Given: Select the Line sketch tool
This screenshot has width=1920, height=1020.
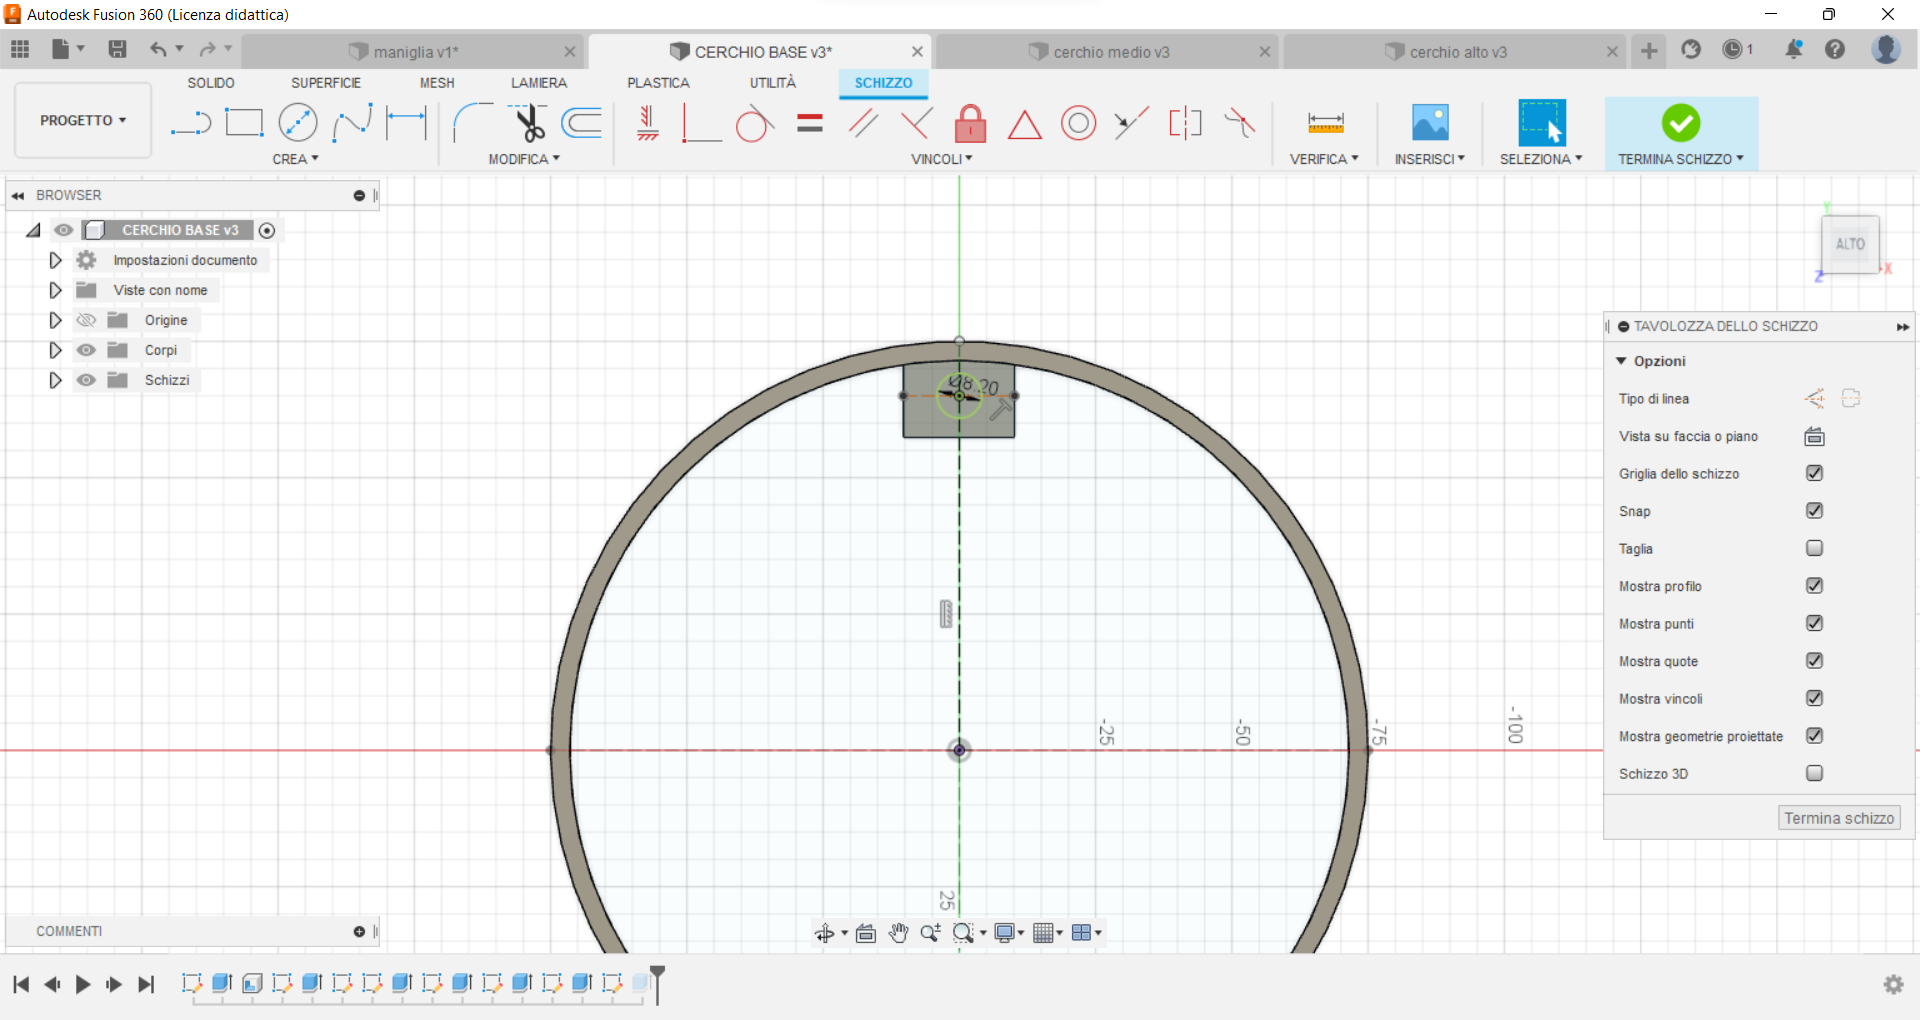Looking at the screenshot, I should [190, 124].
